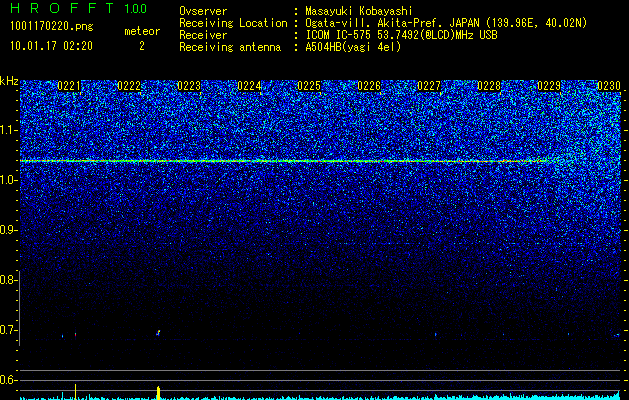Click the 0.9 kHz axis label

pos(8,230)
